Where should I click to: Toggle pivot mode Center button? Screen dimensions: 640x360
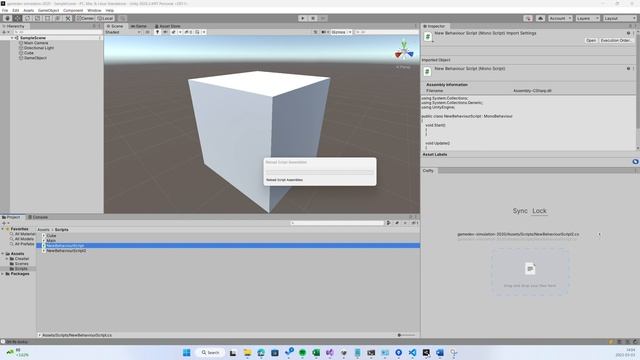(85, 18)
